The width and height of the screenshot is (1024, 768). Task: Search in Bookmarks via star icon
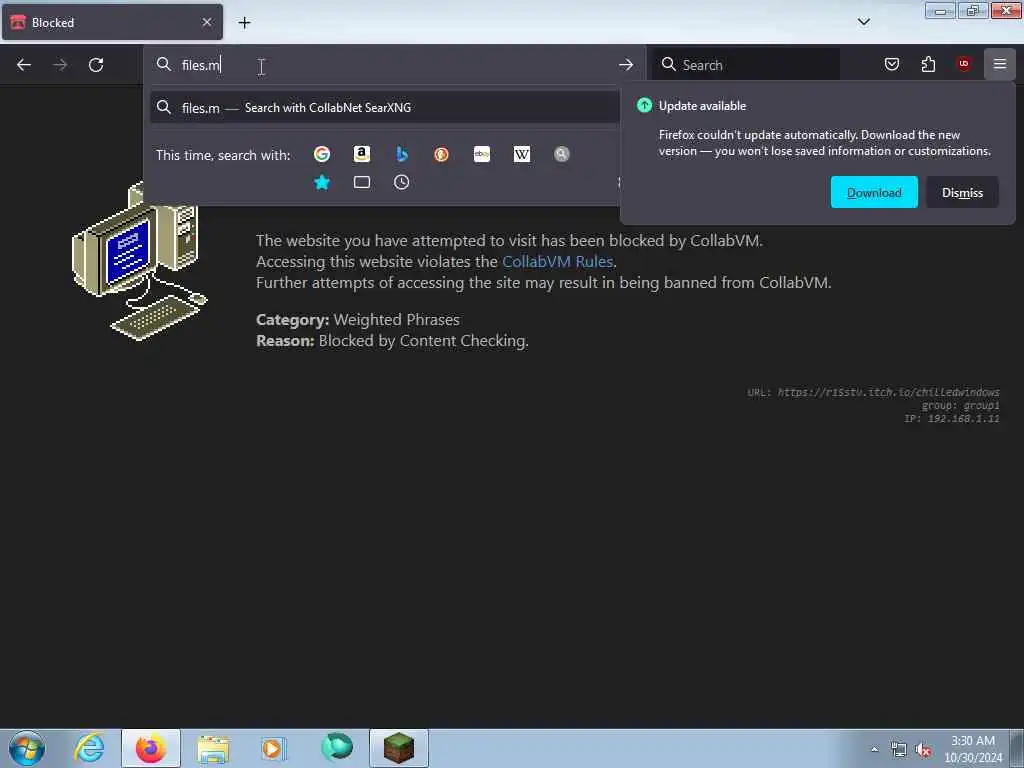point(321,182)
